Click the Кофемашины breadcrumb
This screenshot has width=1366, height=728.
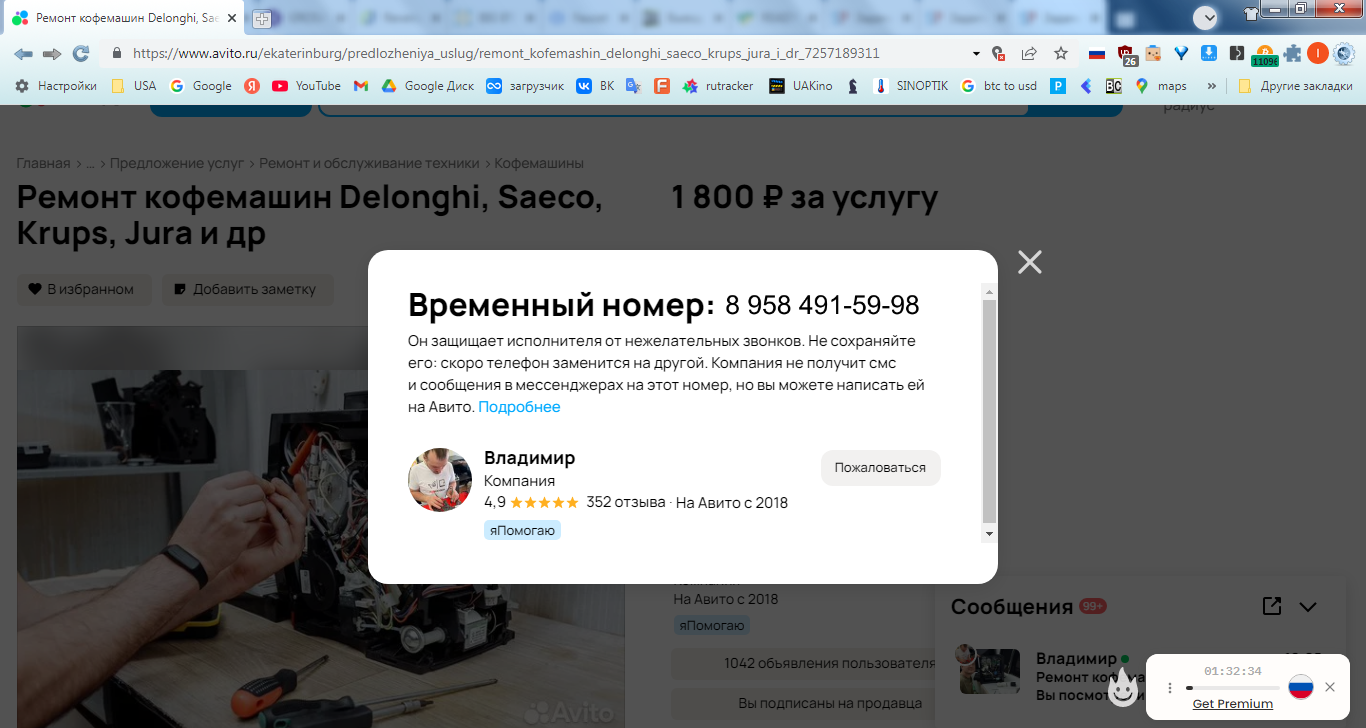539,163
